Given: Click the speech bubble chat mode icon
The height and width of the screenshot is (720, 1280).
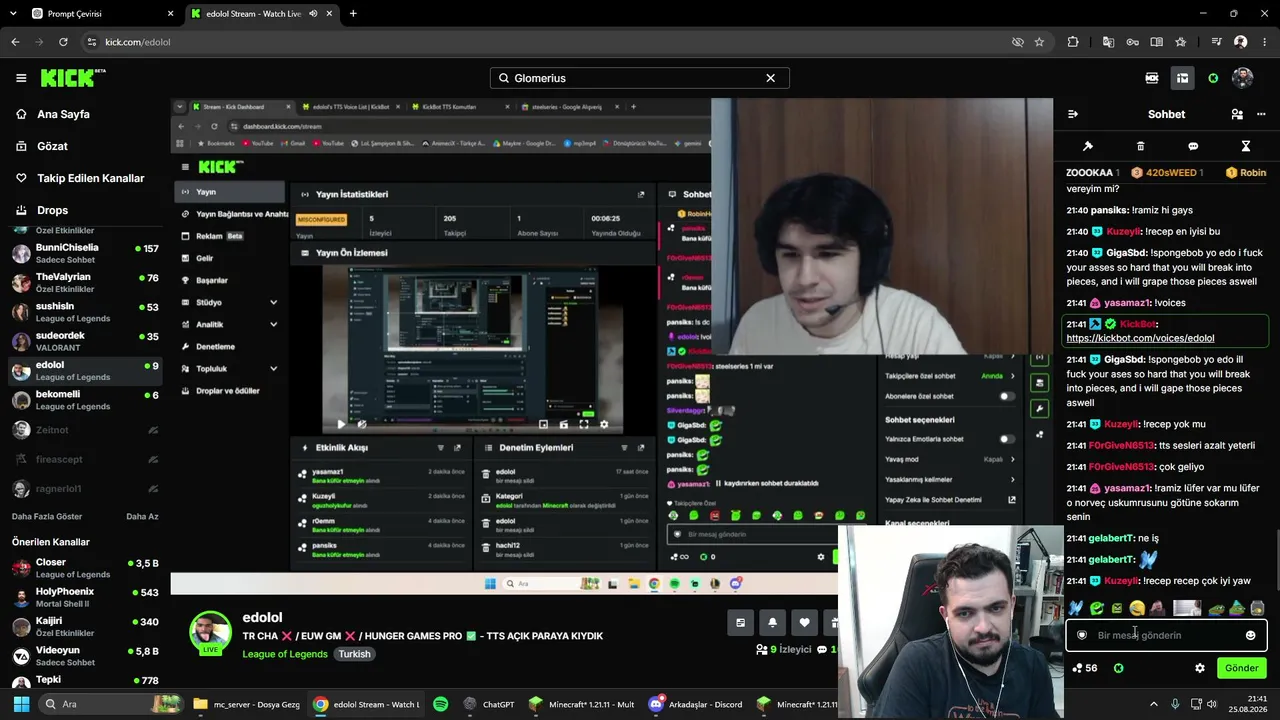Looking at the screenshot, I should click(1193, 146).
